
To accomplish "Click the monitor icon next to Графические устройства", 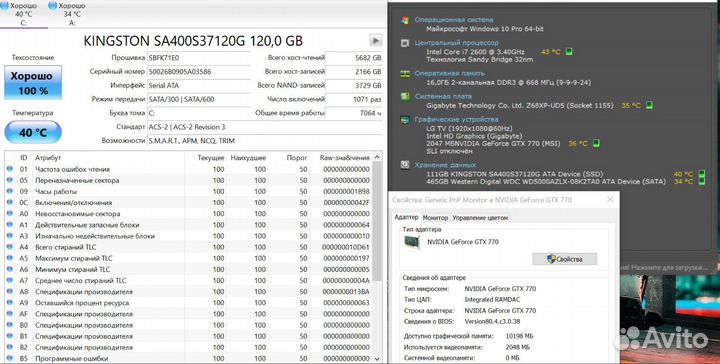I will (405, 119).
